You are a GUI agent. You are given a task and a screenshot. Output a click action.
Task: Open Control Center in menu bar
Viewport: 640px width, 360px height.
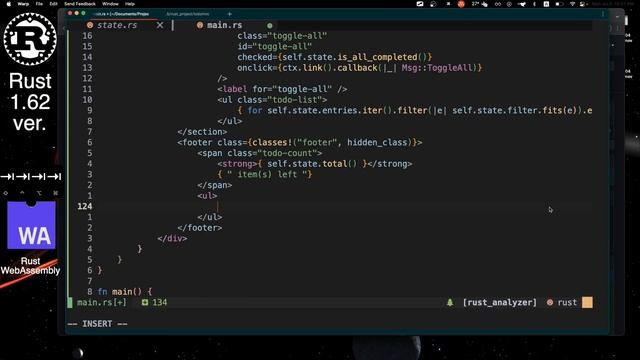[x=583, y=4]
